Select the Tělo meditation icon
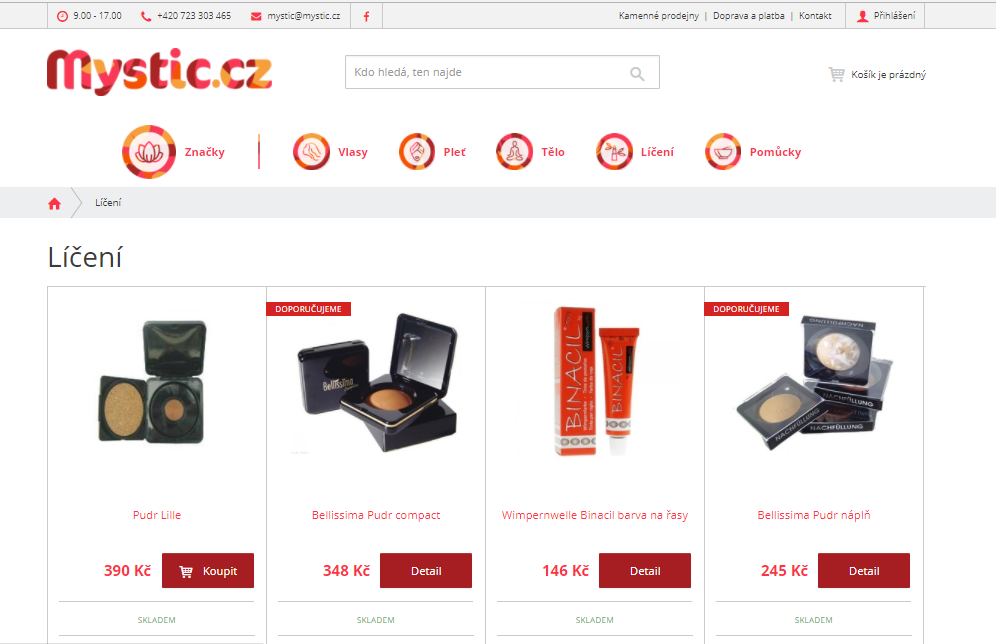Screen dimensions: 996x644 515,152
